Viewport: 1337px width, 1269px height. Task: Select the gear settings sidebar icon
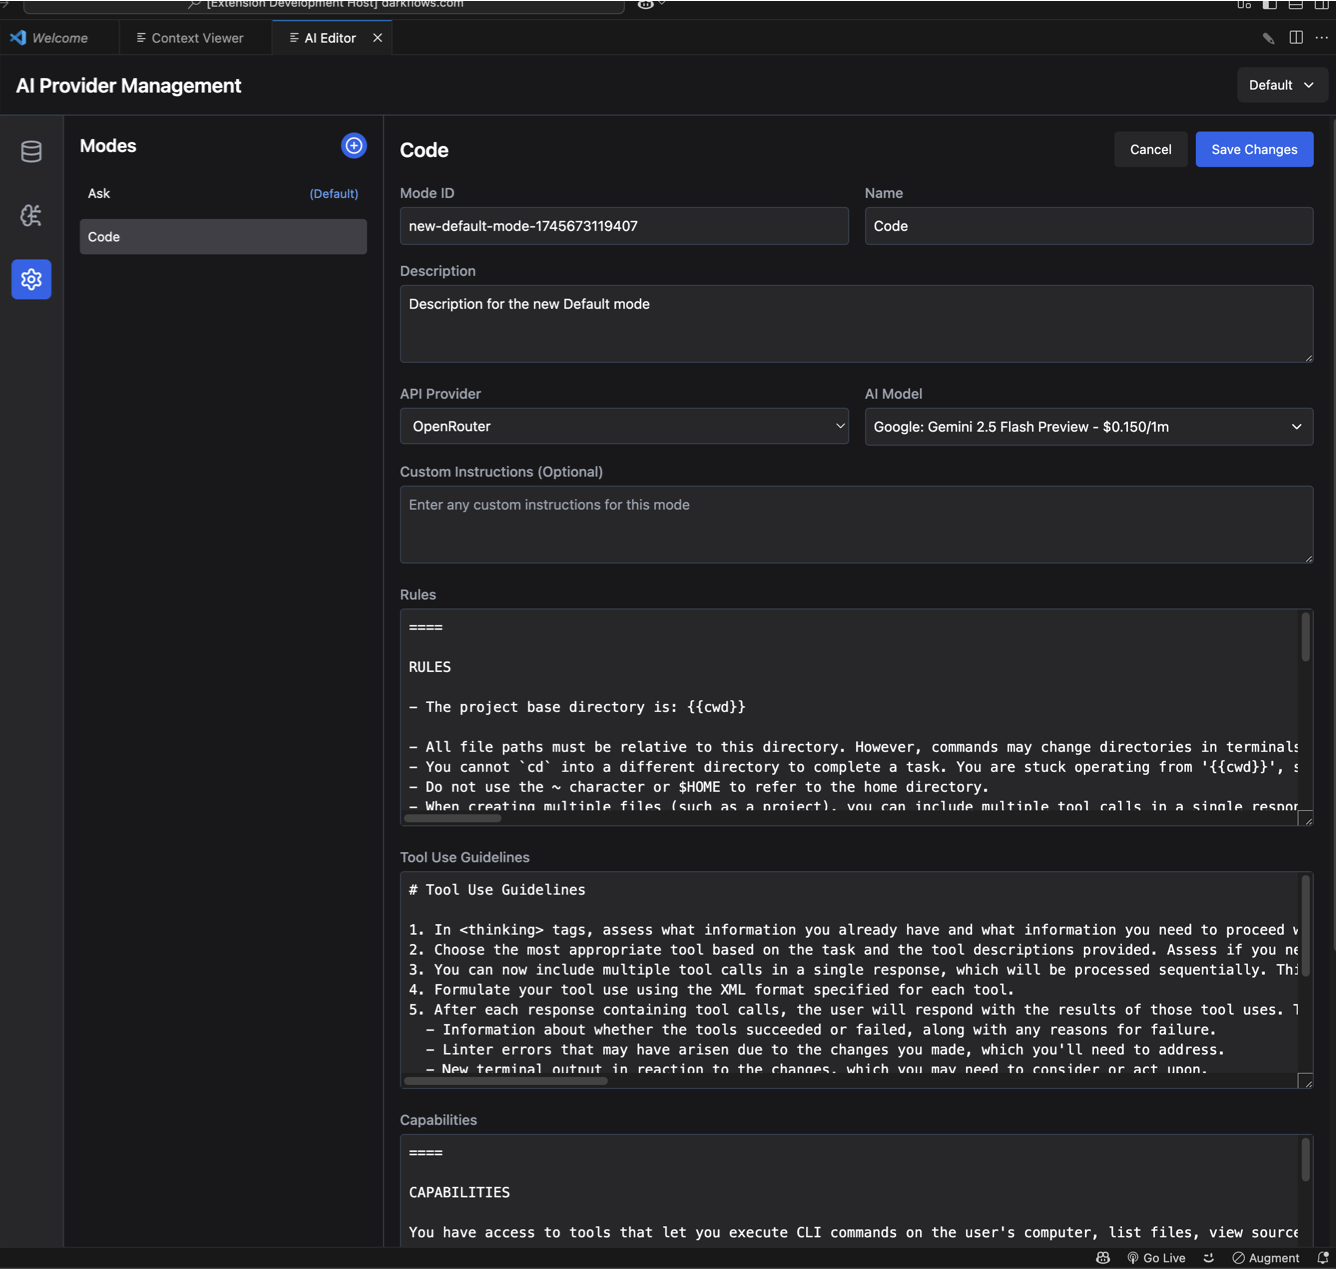tap(31, 279)
